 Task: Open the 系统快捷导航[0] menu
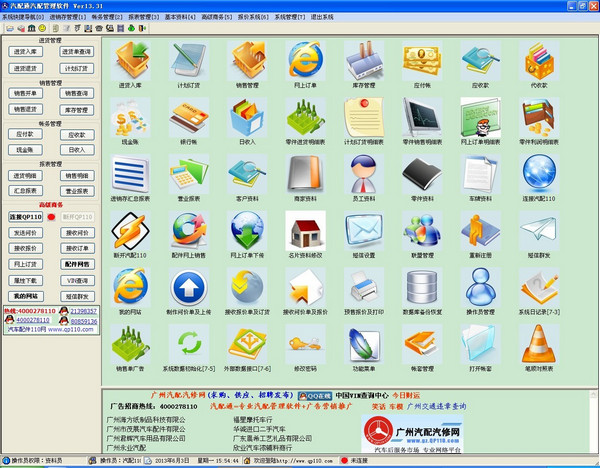click(23, 17)
